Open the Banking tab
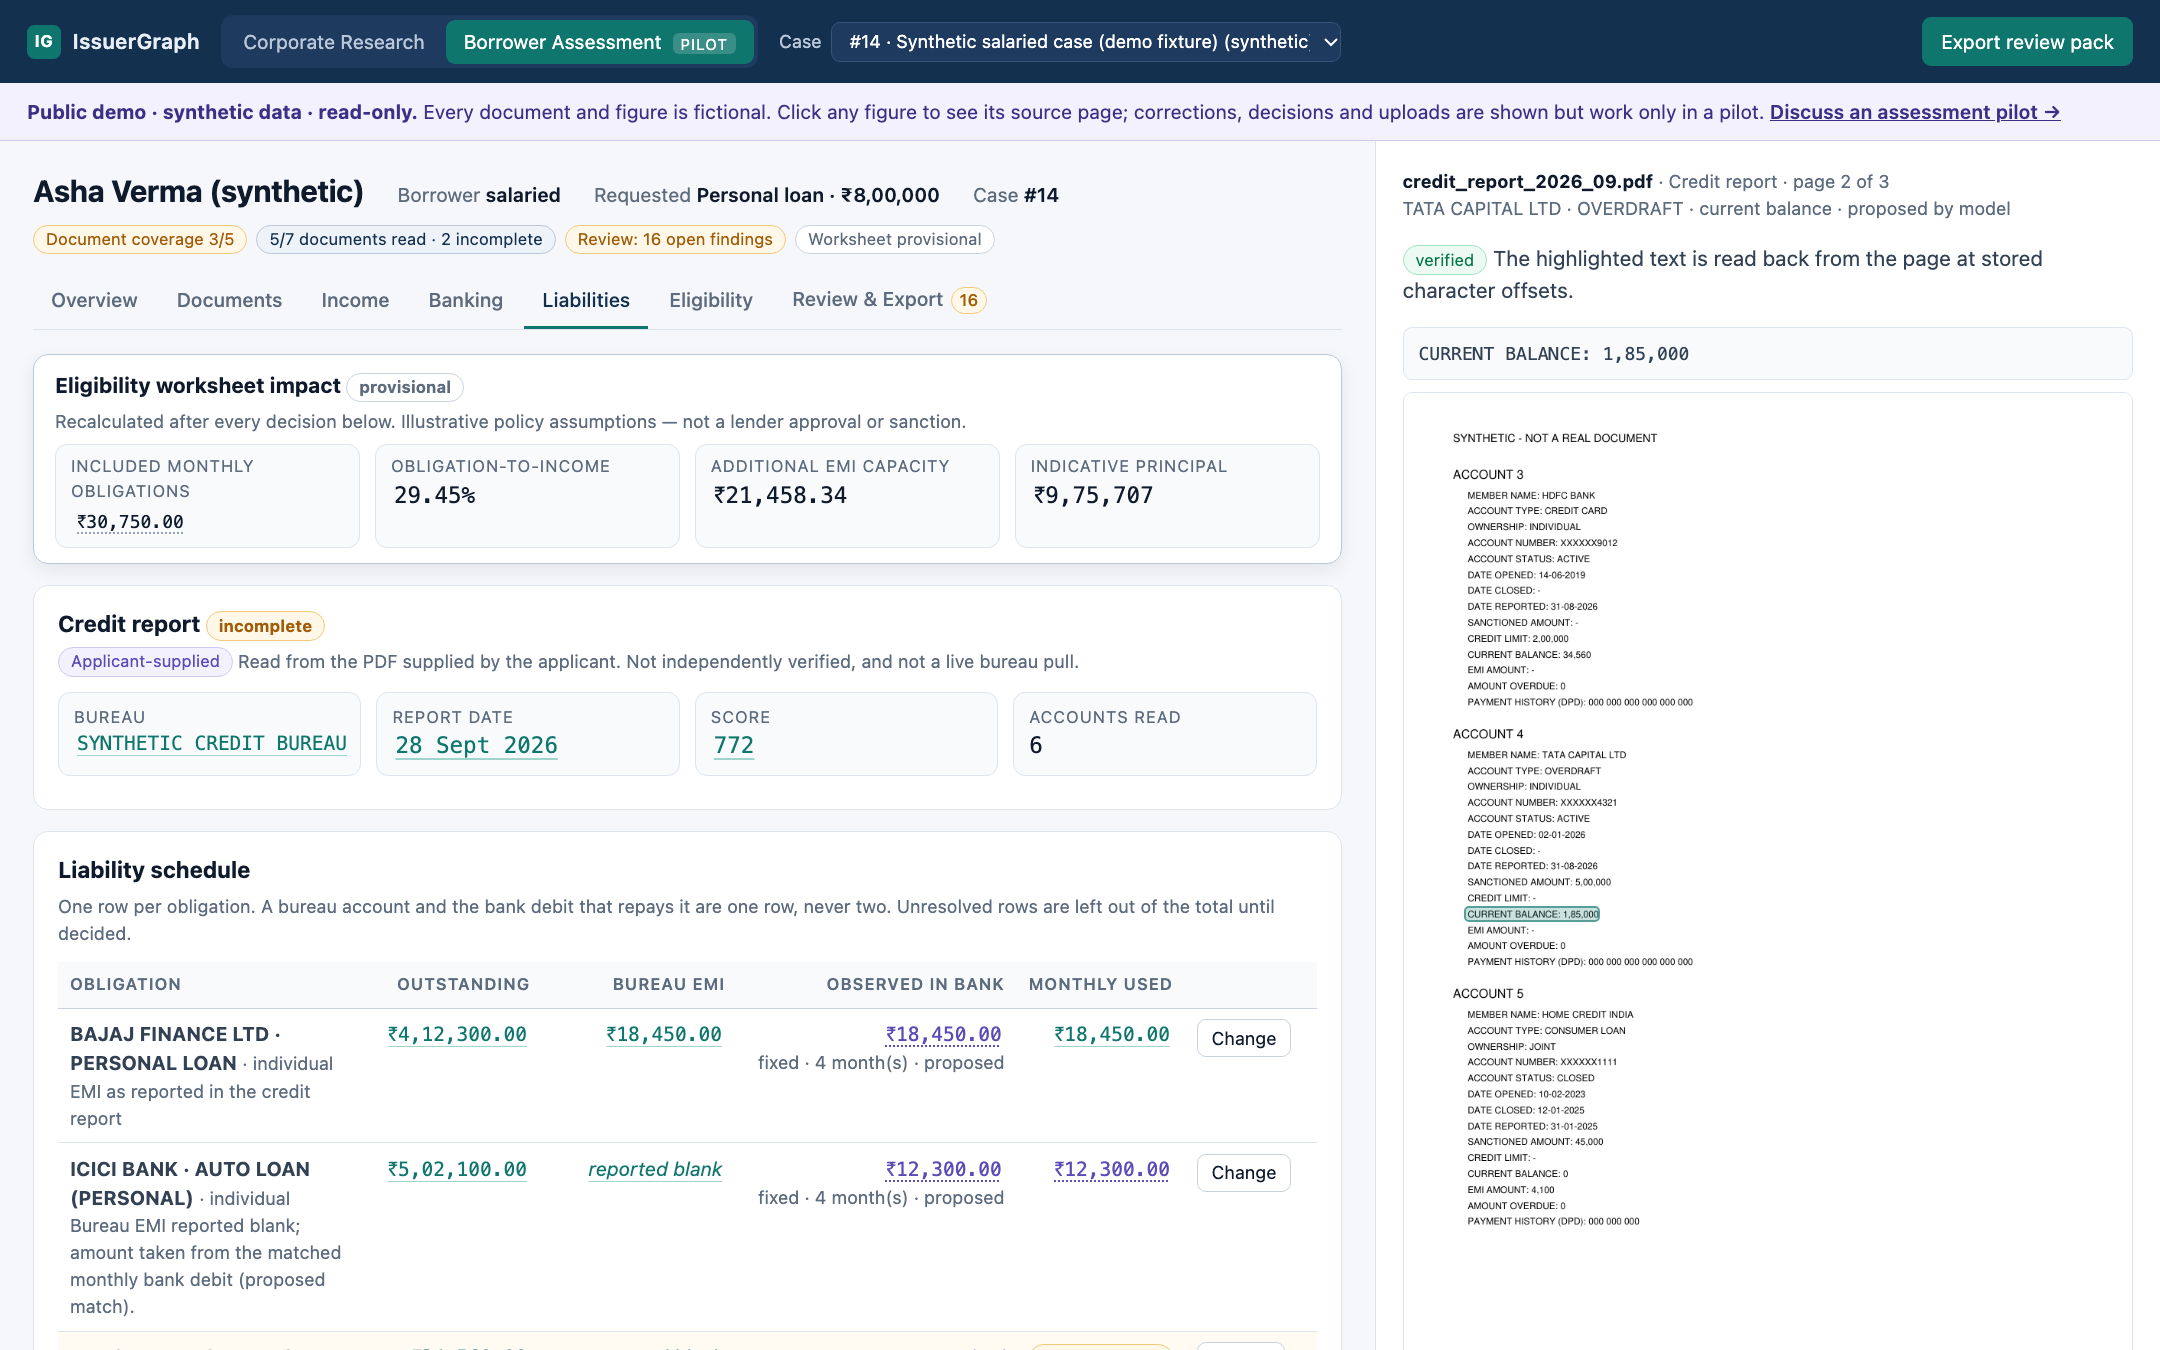The width and height of the screenshot is (2160, 1350). pyautogui.click(x=465, y=300)
